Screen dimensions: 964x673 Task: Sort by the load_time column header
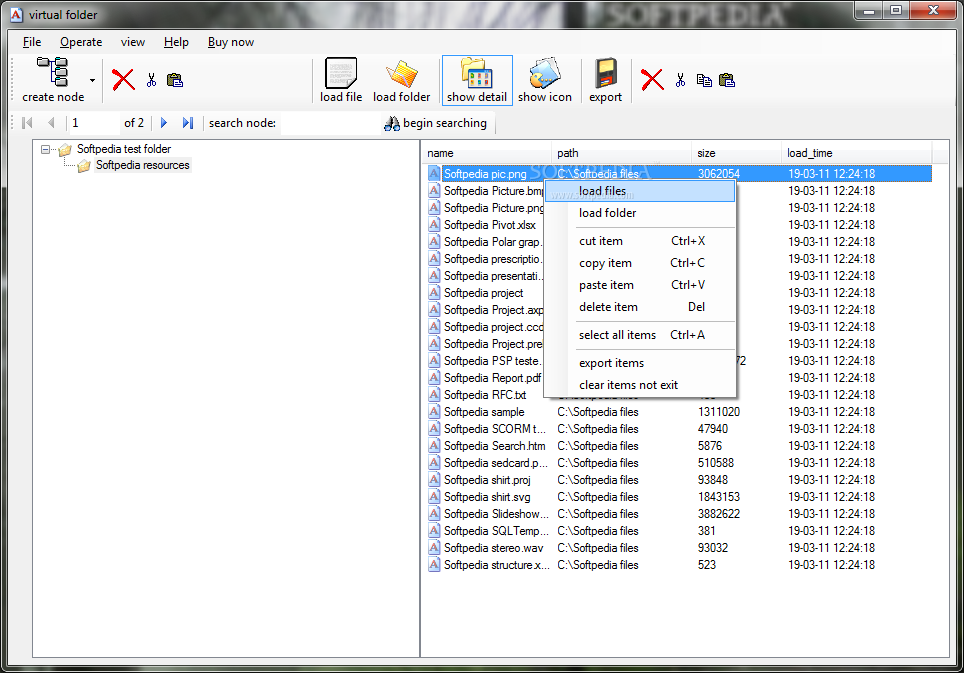click(x=856, y=153)
